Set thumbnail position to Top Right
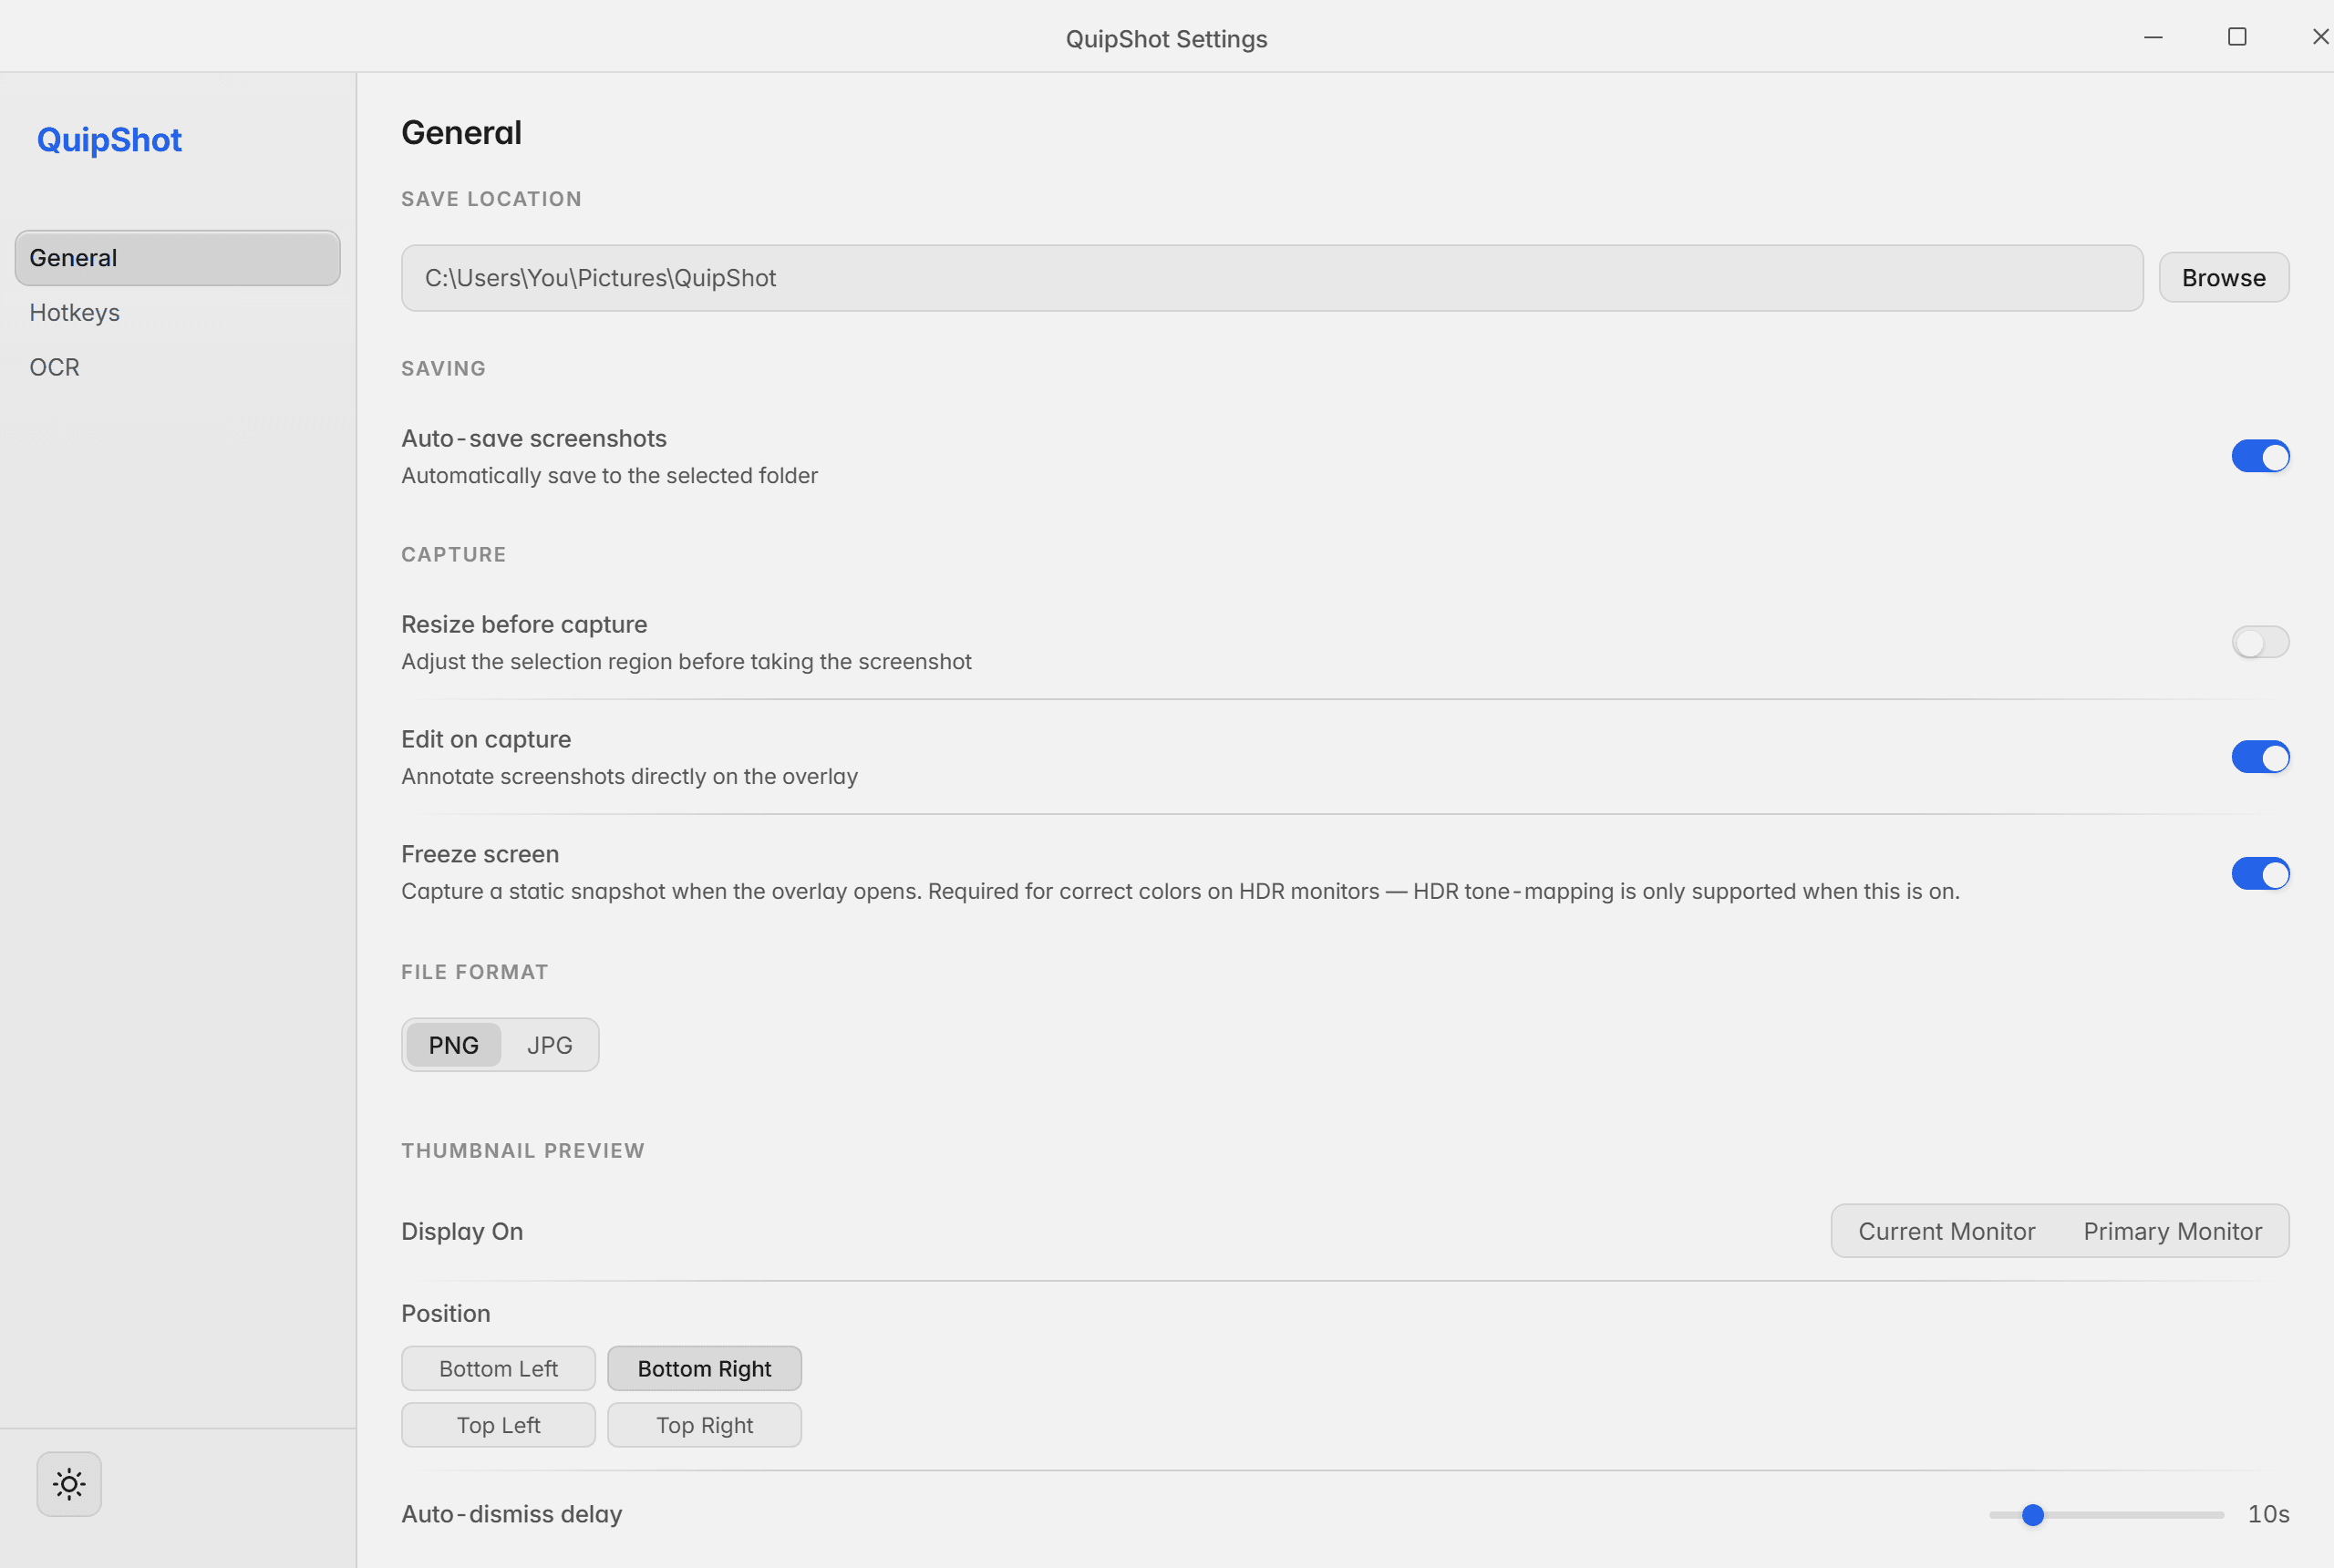 [704, 1426]
